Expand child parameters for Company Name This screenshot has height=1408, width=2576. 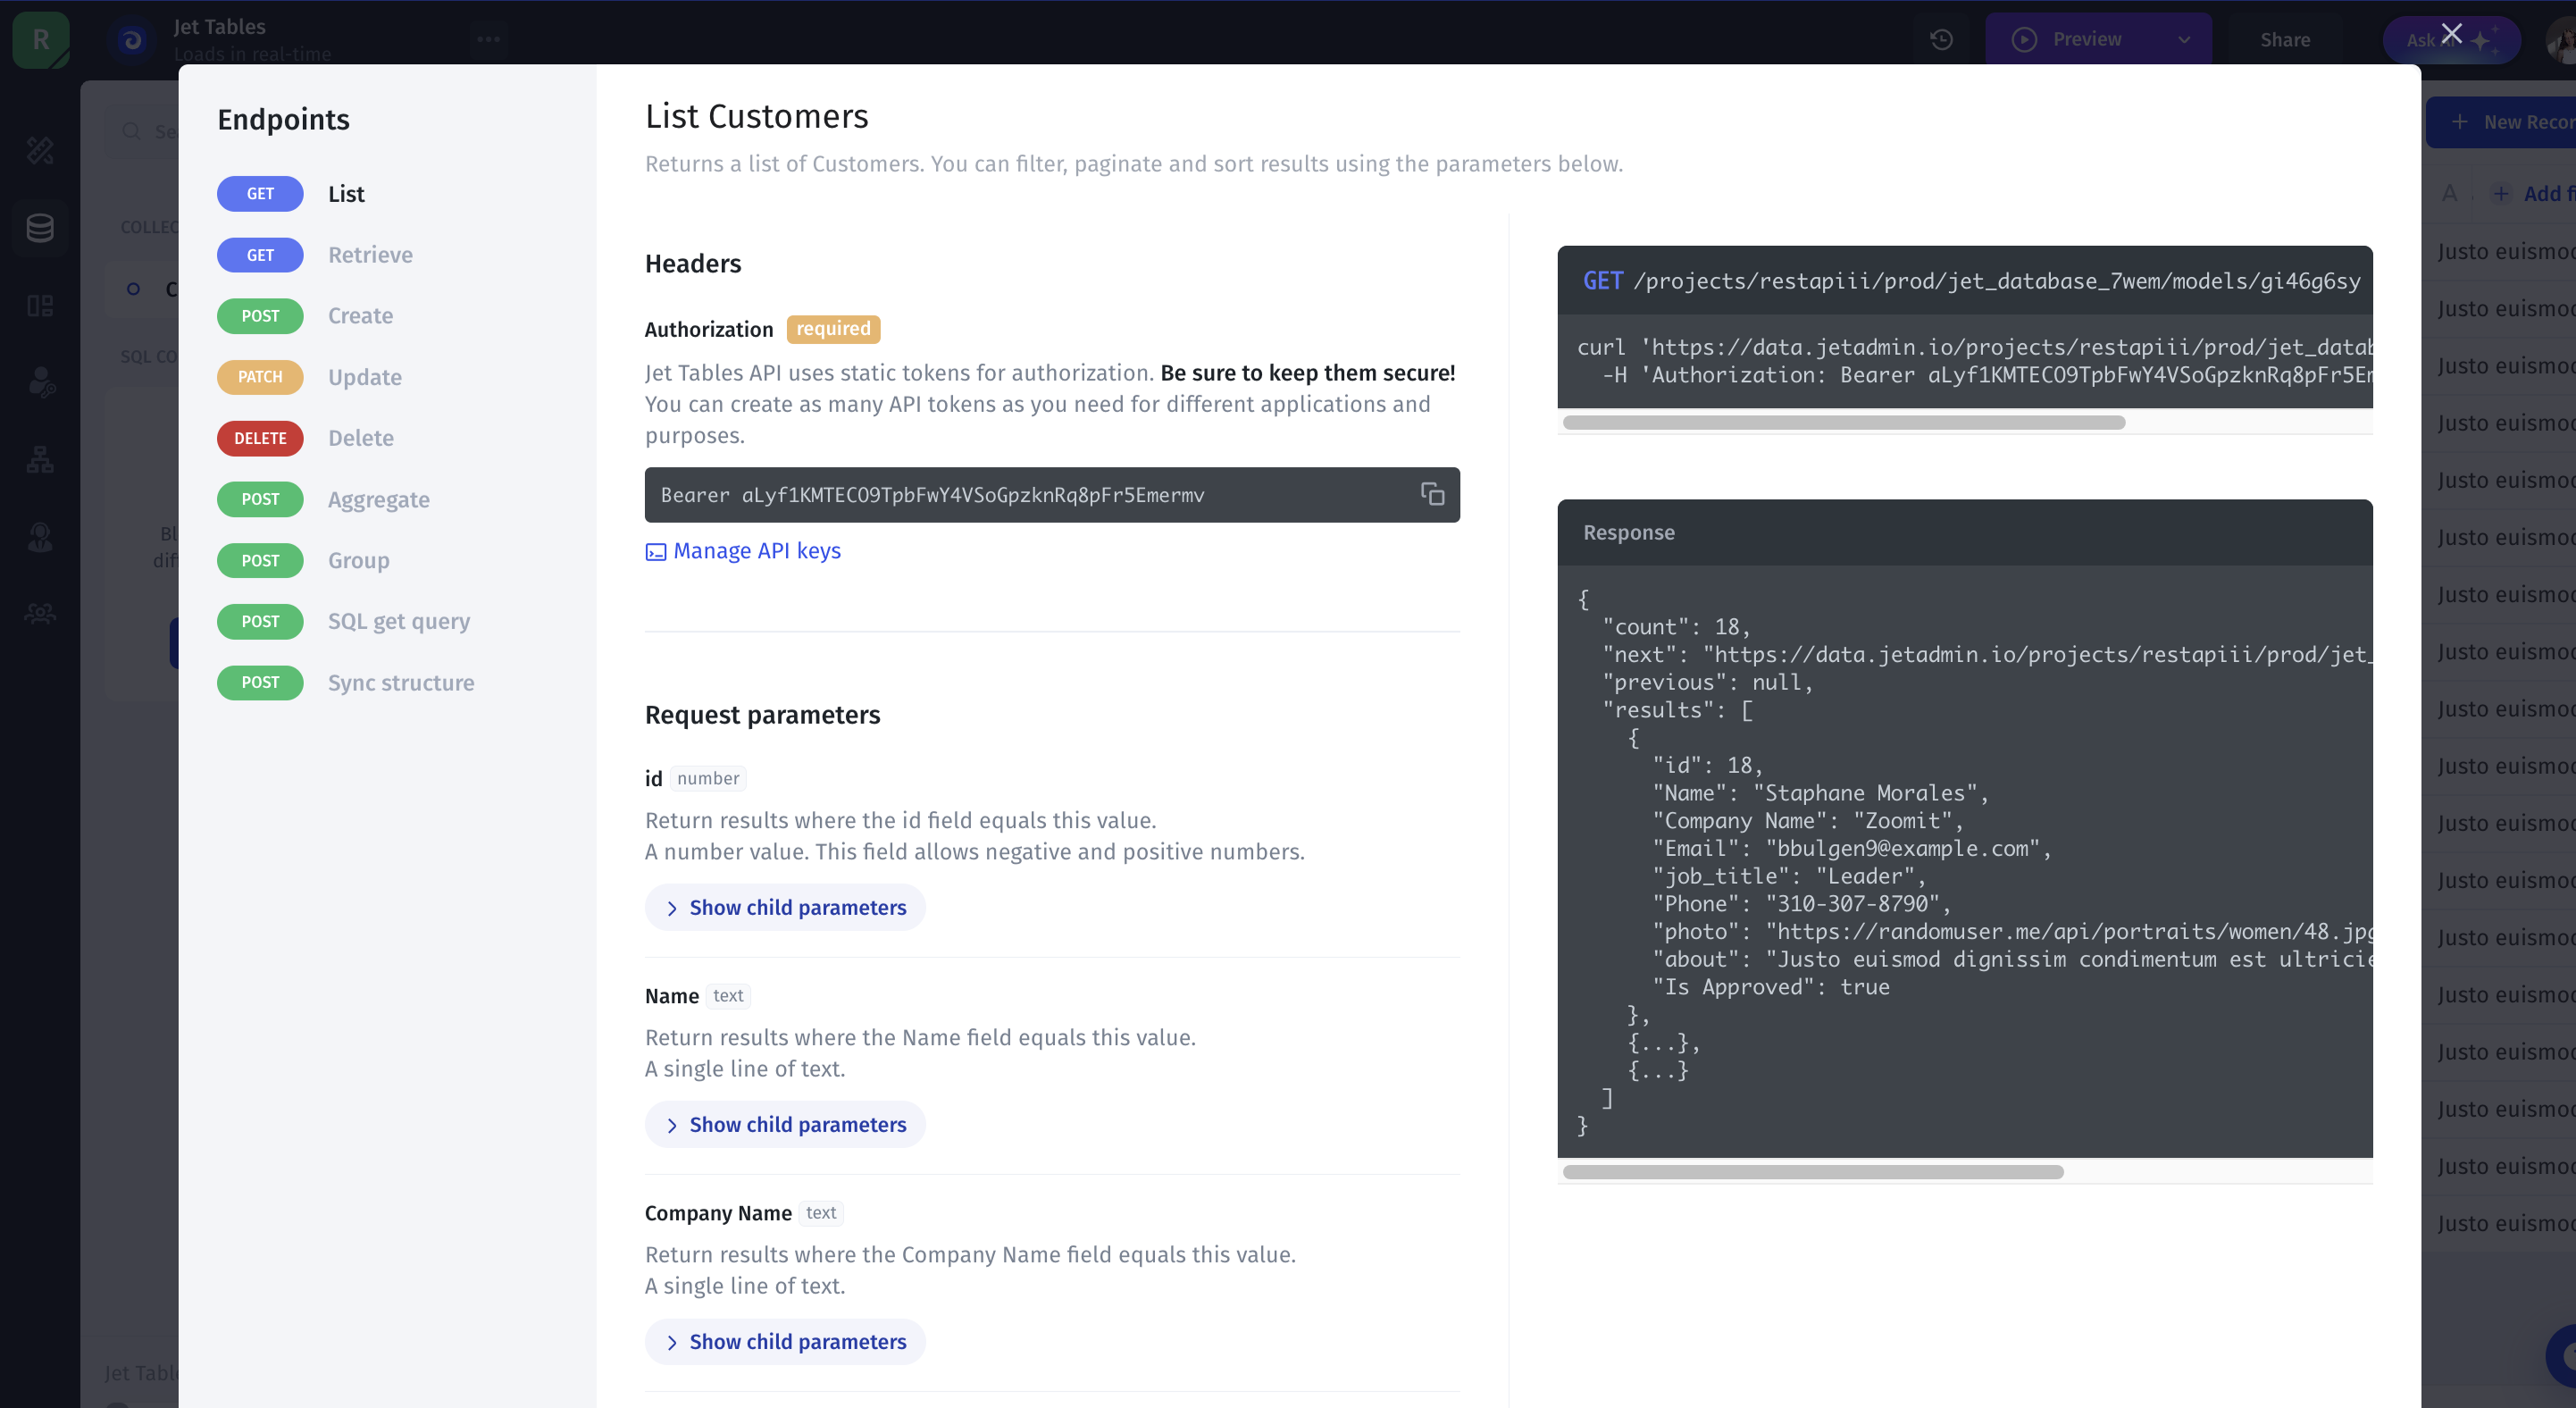785,1341
